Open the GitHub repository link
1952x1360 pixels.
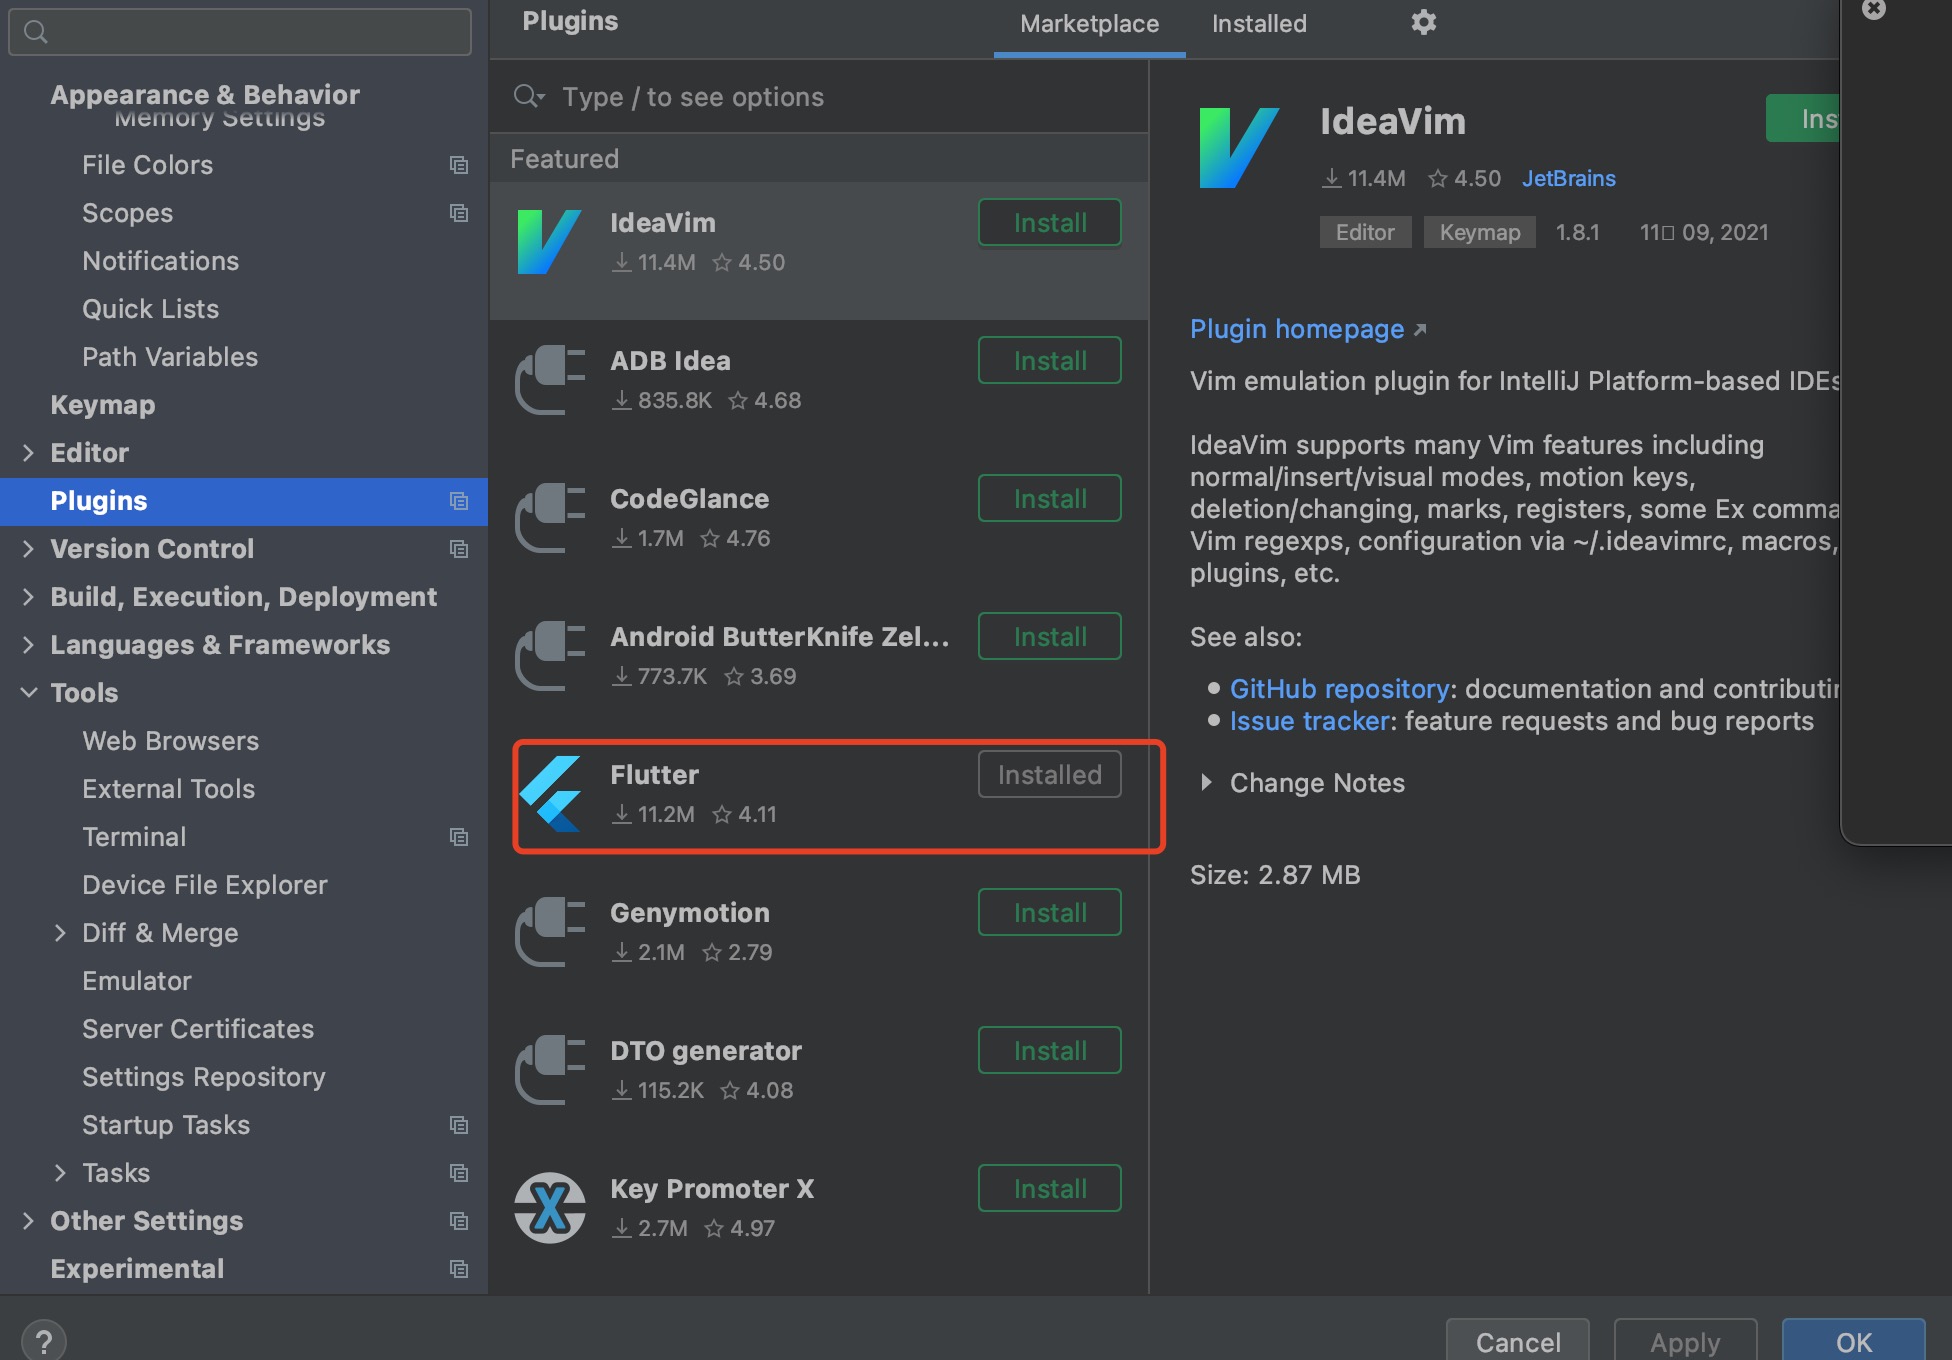pyautogui.click(x=1339, y=689)
